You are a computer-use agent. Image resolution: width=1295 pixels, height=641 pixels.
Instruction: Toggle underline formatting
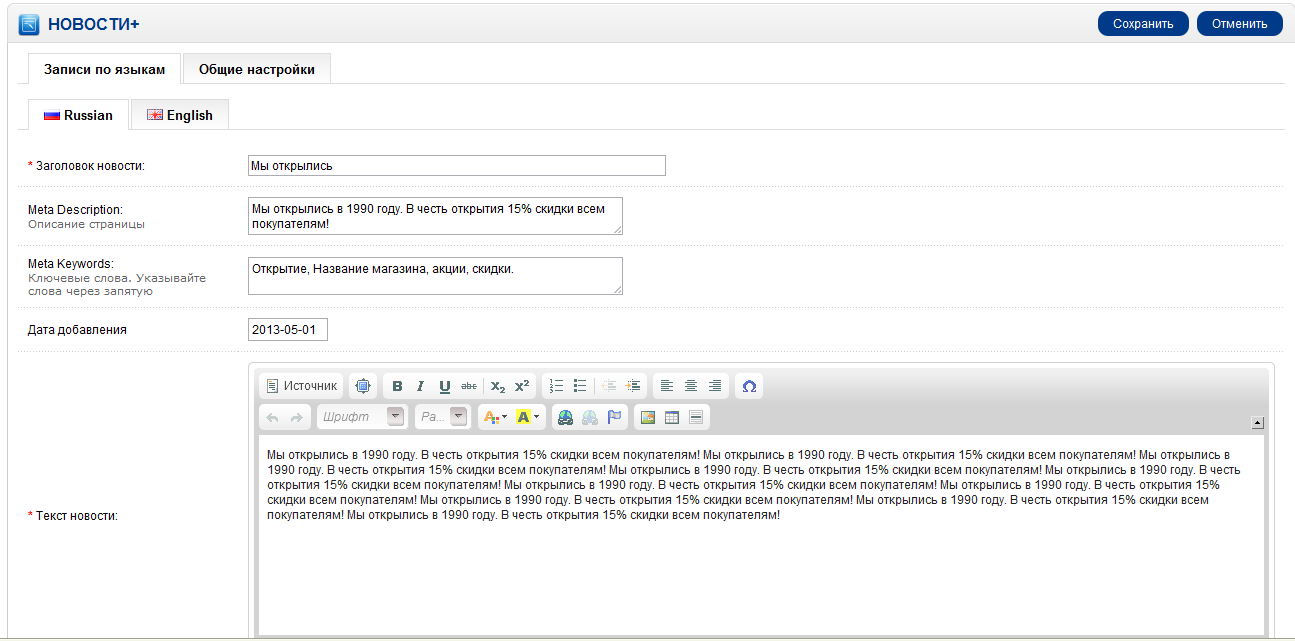click(x=445, y=386)
